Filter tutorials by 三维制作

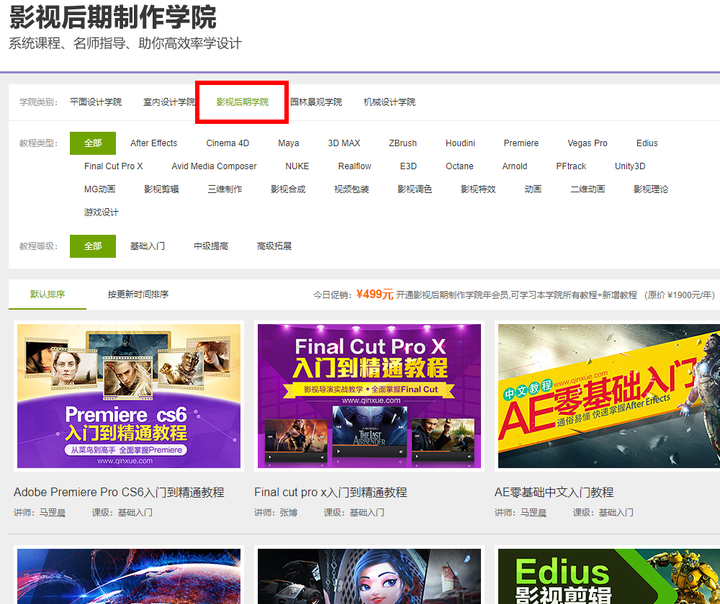click(x=225, y=189)
